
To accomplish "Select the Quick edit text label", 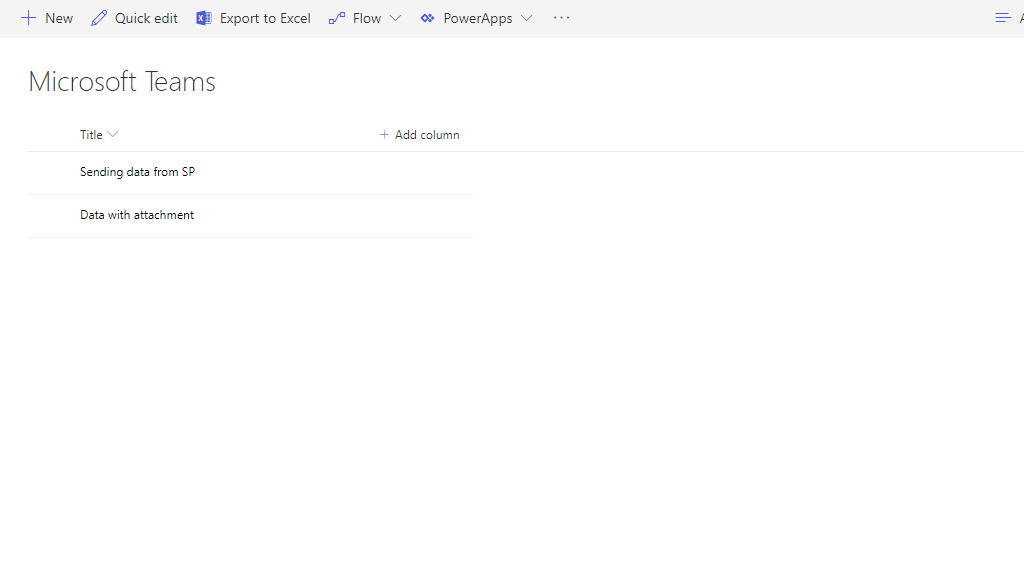I will (x=146, y=18).
